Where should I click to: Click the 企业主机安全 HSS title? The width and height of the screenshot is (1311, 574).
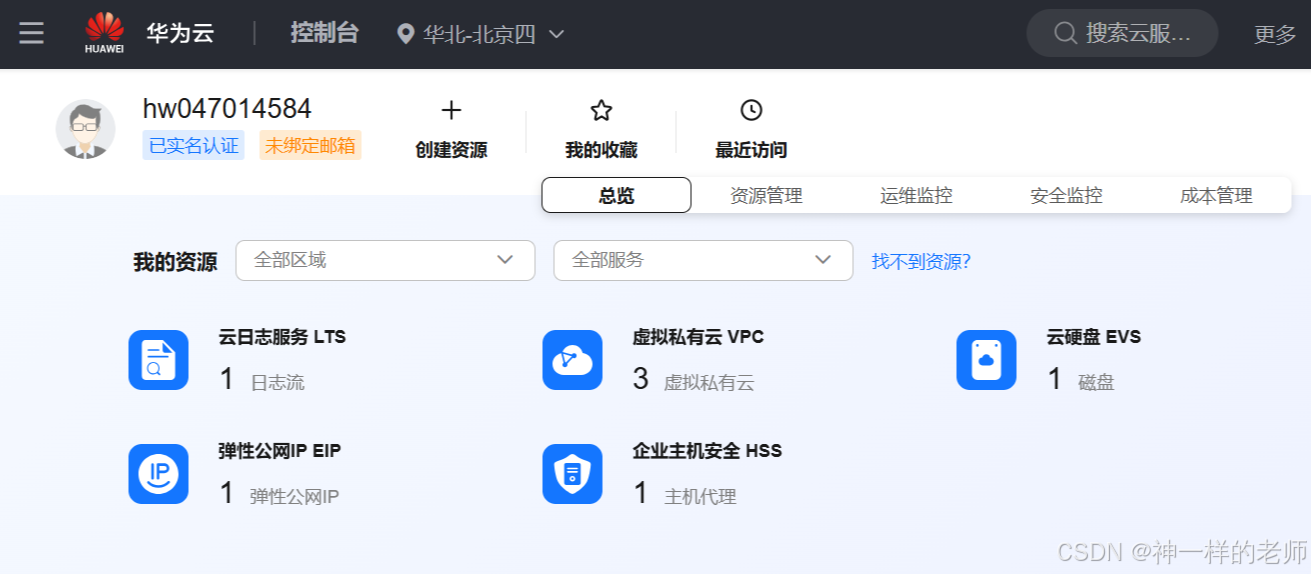click(707, 451)
